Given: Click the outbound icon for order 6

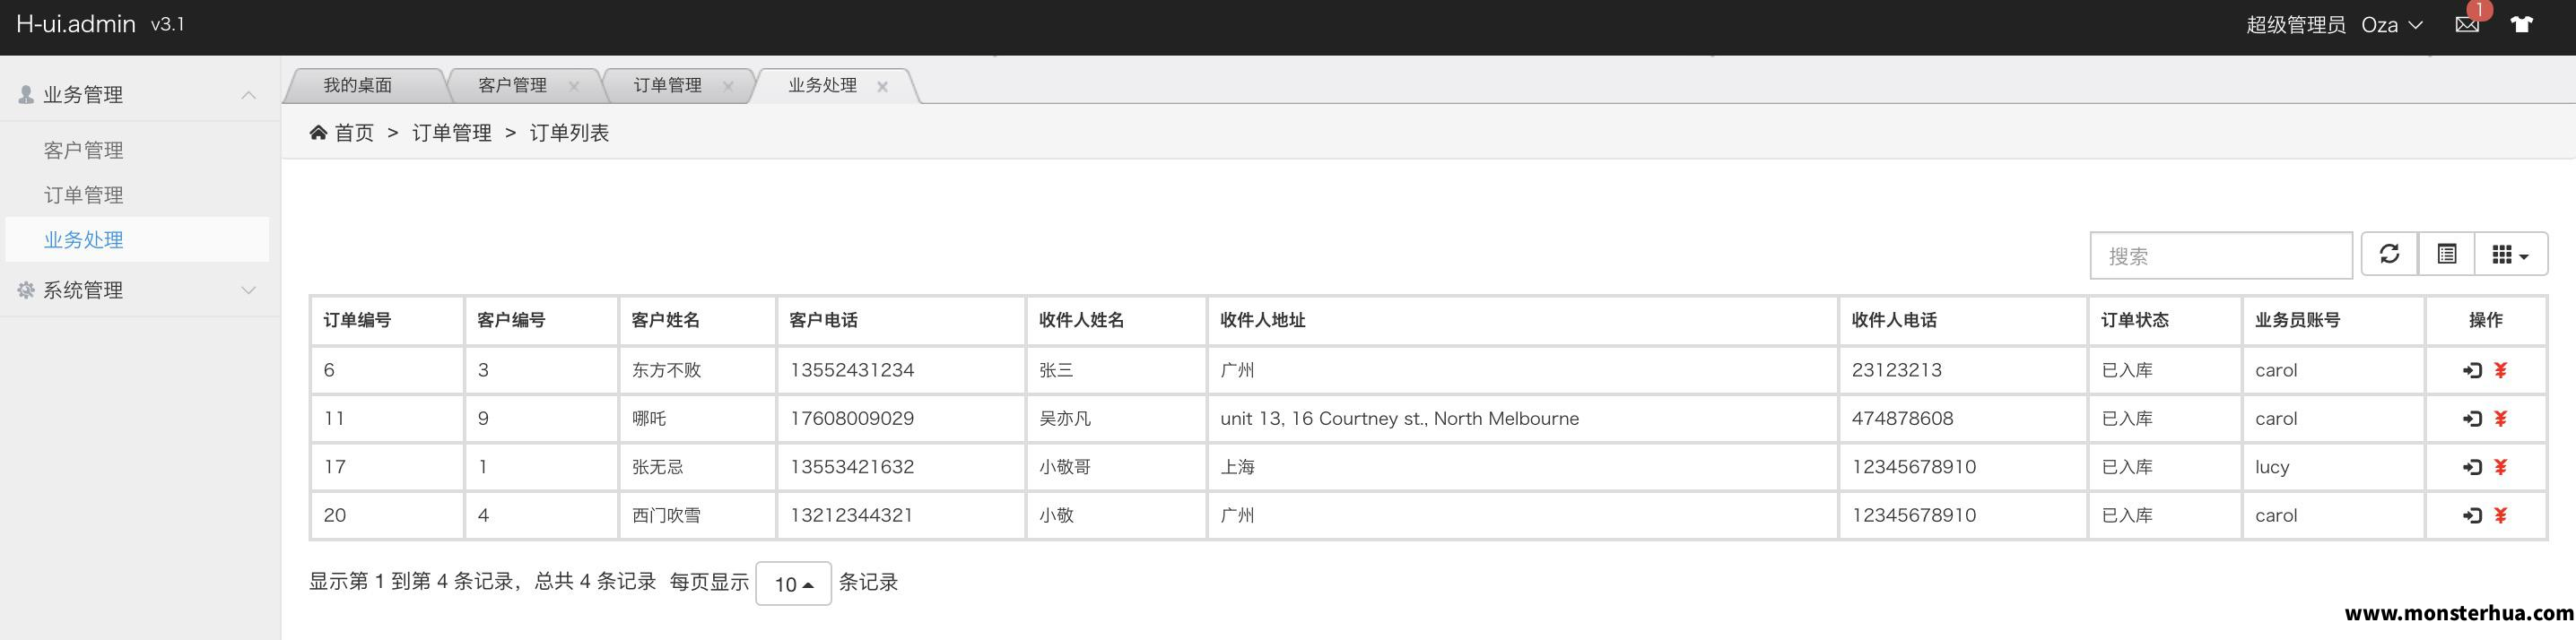Looking at the screenshot, I should [x=2472, y=371].
